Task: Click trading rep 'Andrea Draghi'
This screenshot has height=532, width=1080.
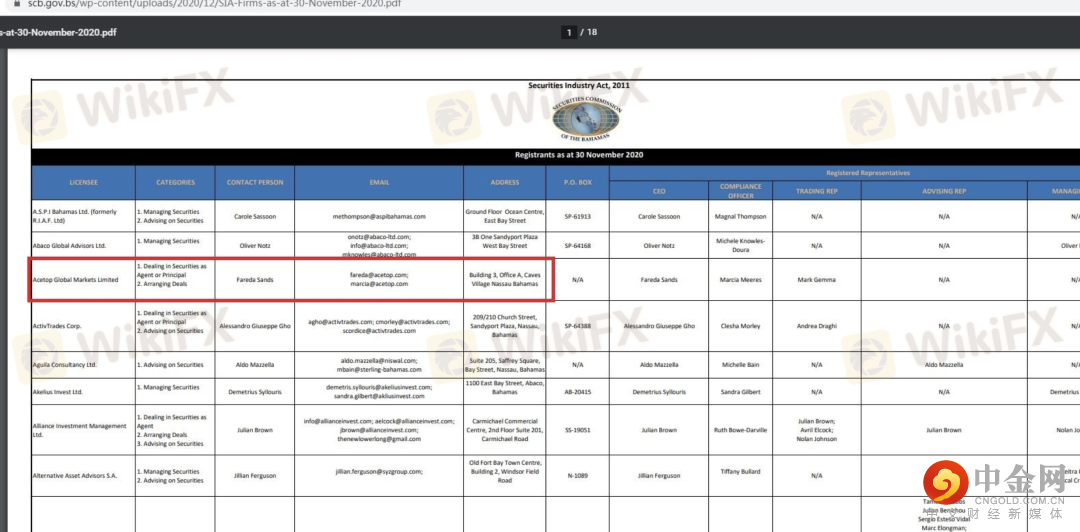Action: (x=817, y=326)
